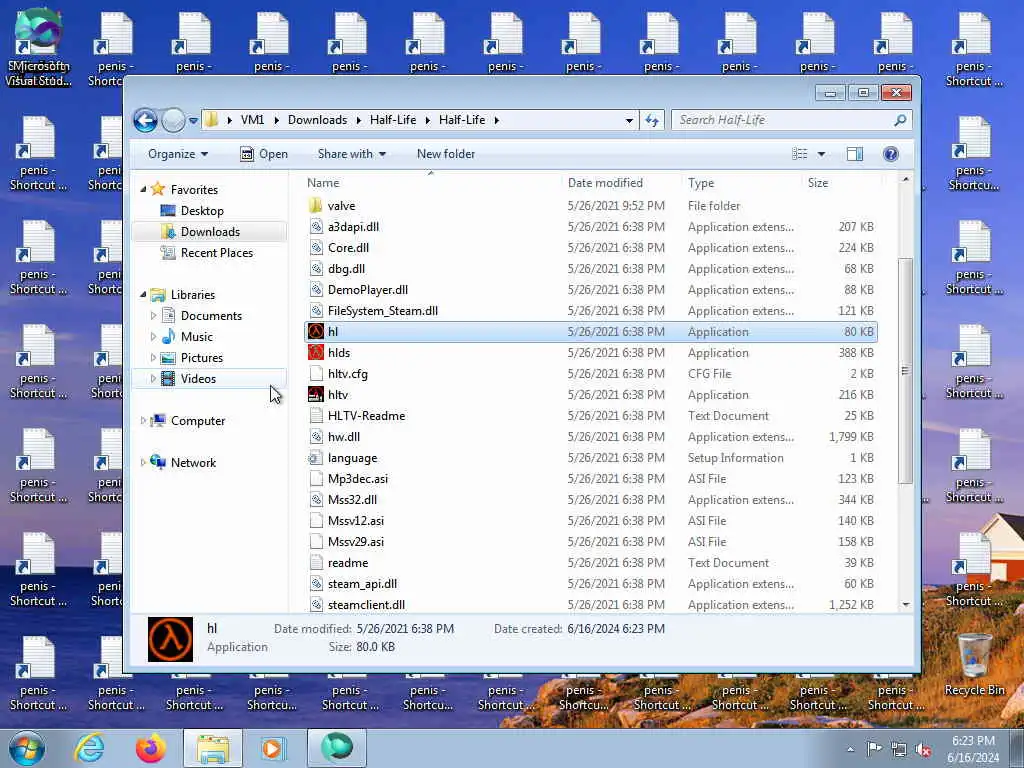Screen dimensions: 1024x768
Task: Sort by the Type column header
Action: click(741, 183)
